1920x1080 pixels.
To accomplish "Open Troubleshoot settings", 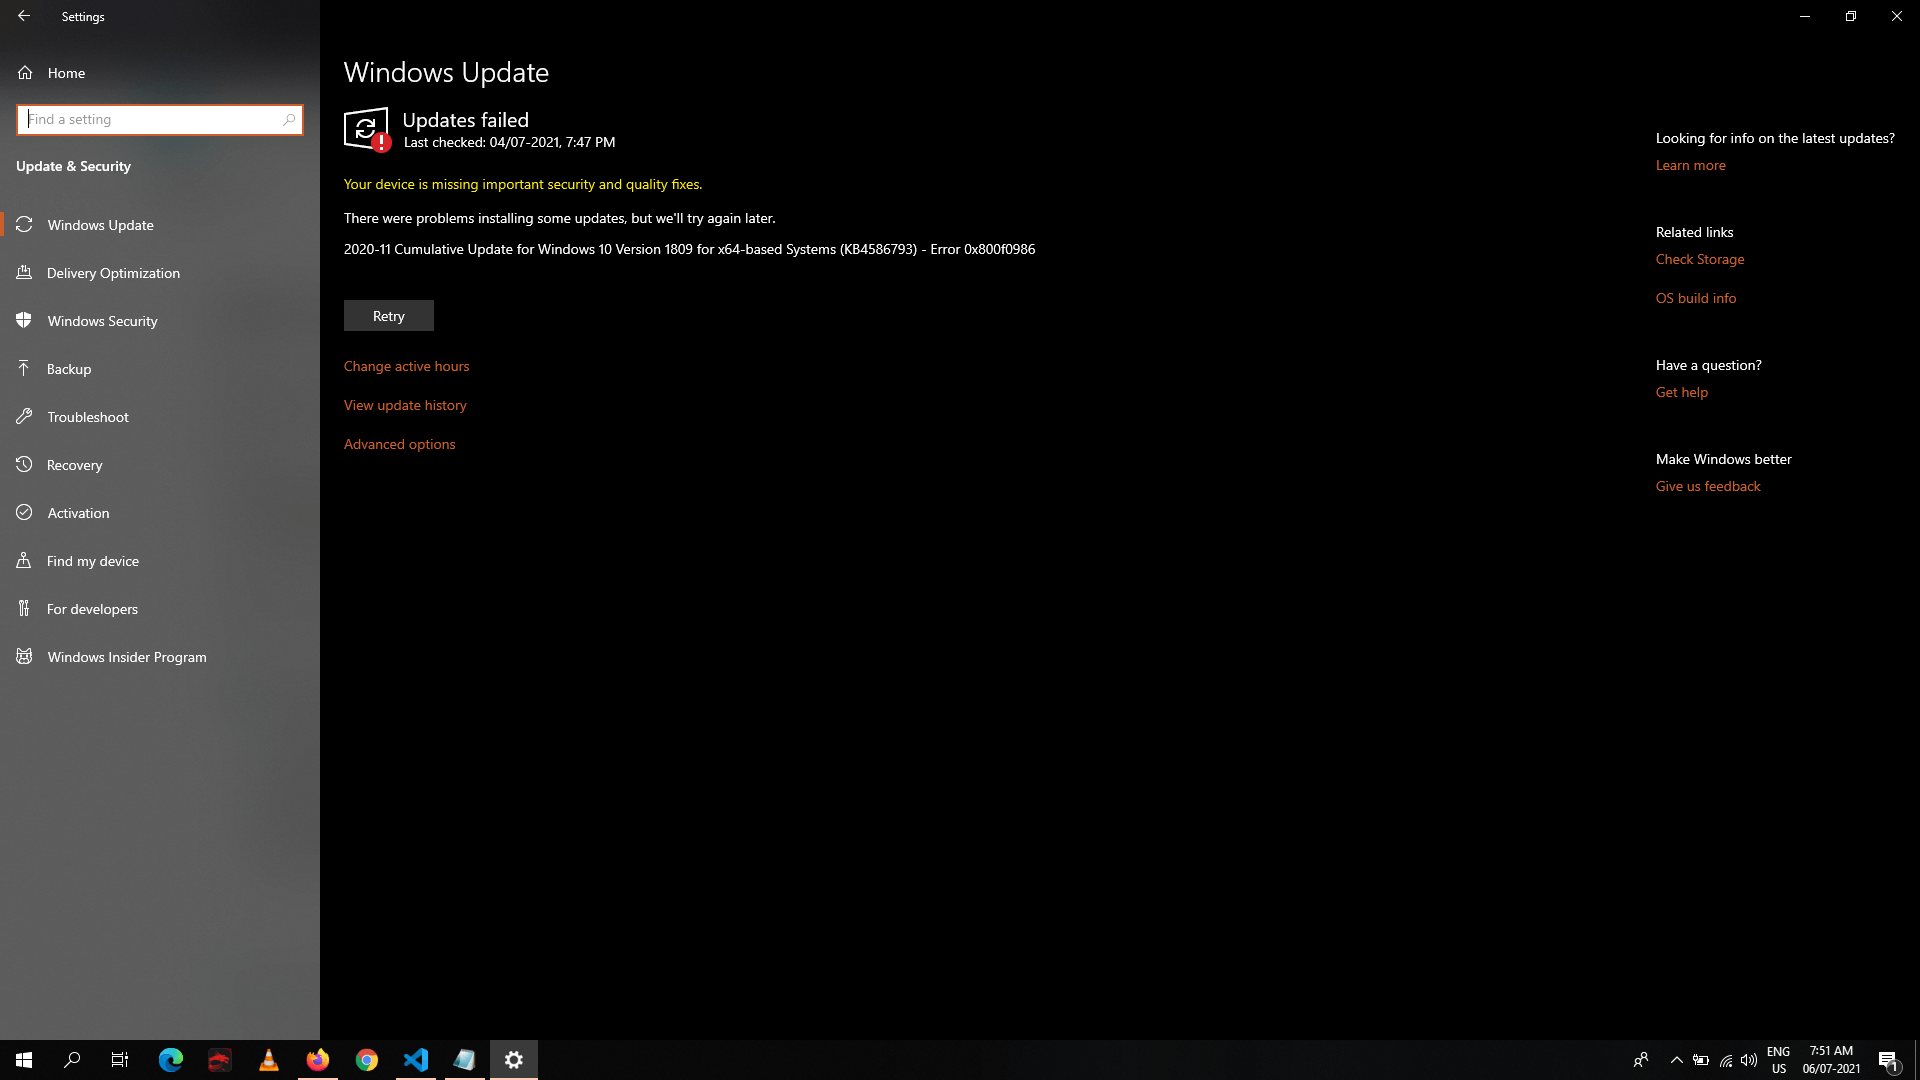I will click(x=88, y=416).
